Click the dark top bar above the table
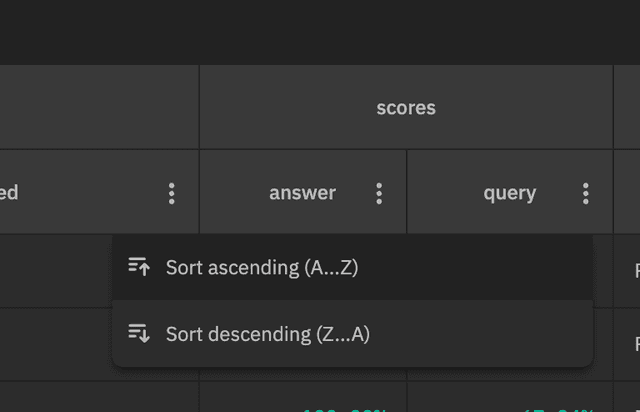The image size is (640, 412). 320,32
